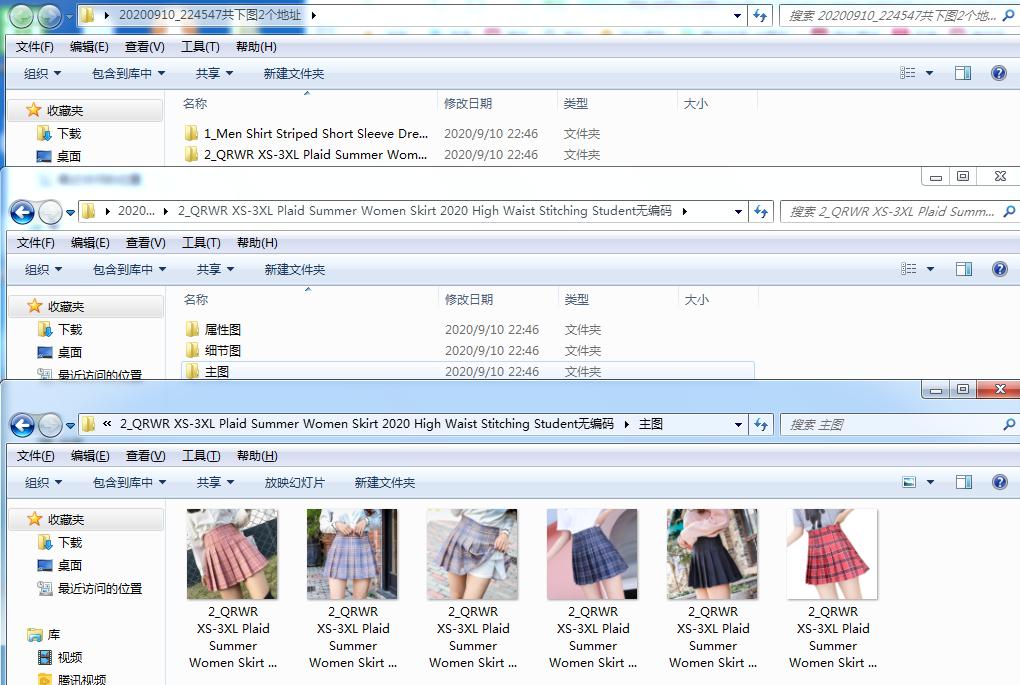Viewport: 1020px width, 685px height.
Task: Open the address bar history dropdown arrow
Action: click(x=737, y=424)
